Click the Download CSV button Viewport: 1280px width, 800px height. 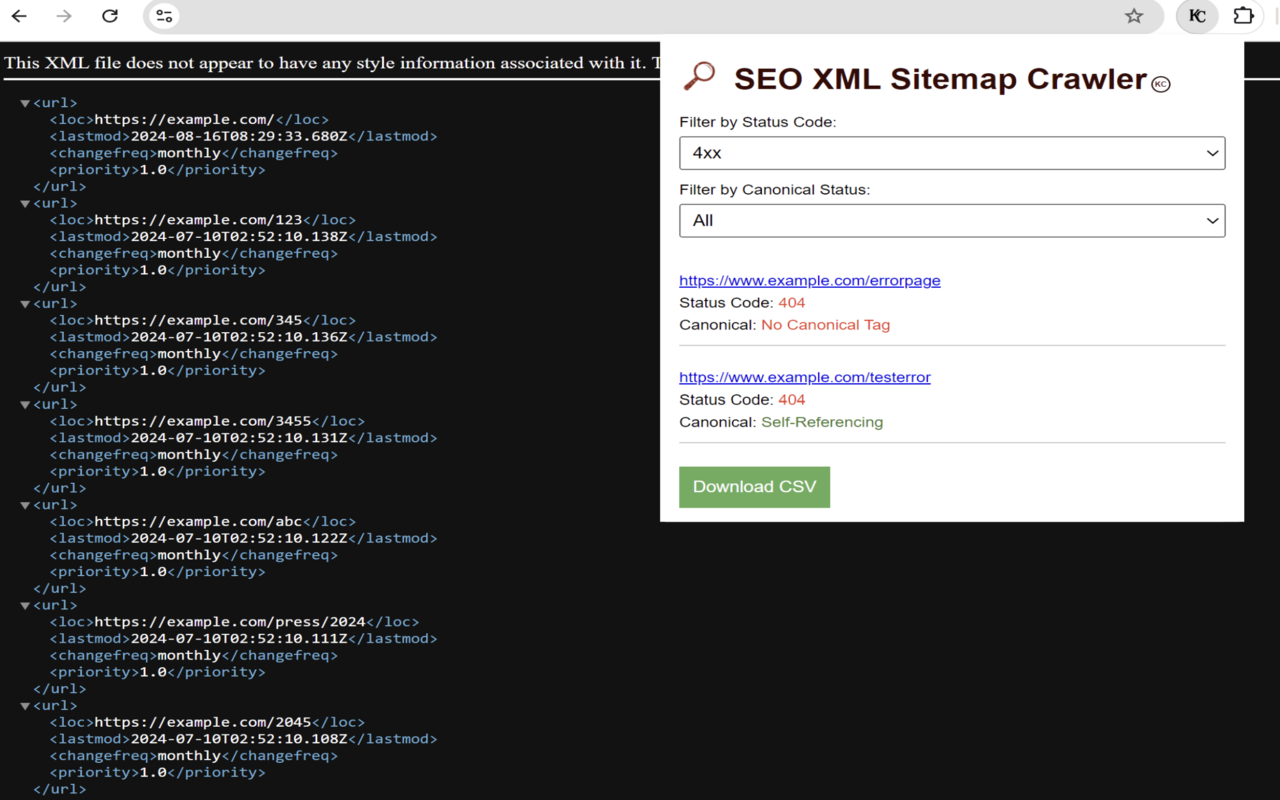point(754,487)
